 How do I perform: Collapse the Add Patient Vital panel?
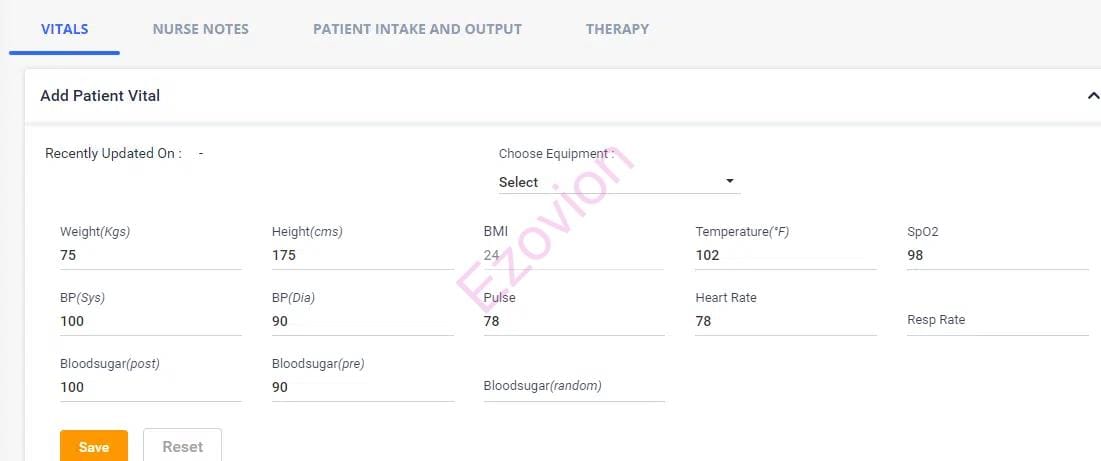click(x=1092, y=96)
